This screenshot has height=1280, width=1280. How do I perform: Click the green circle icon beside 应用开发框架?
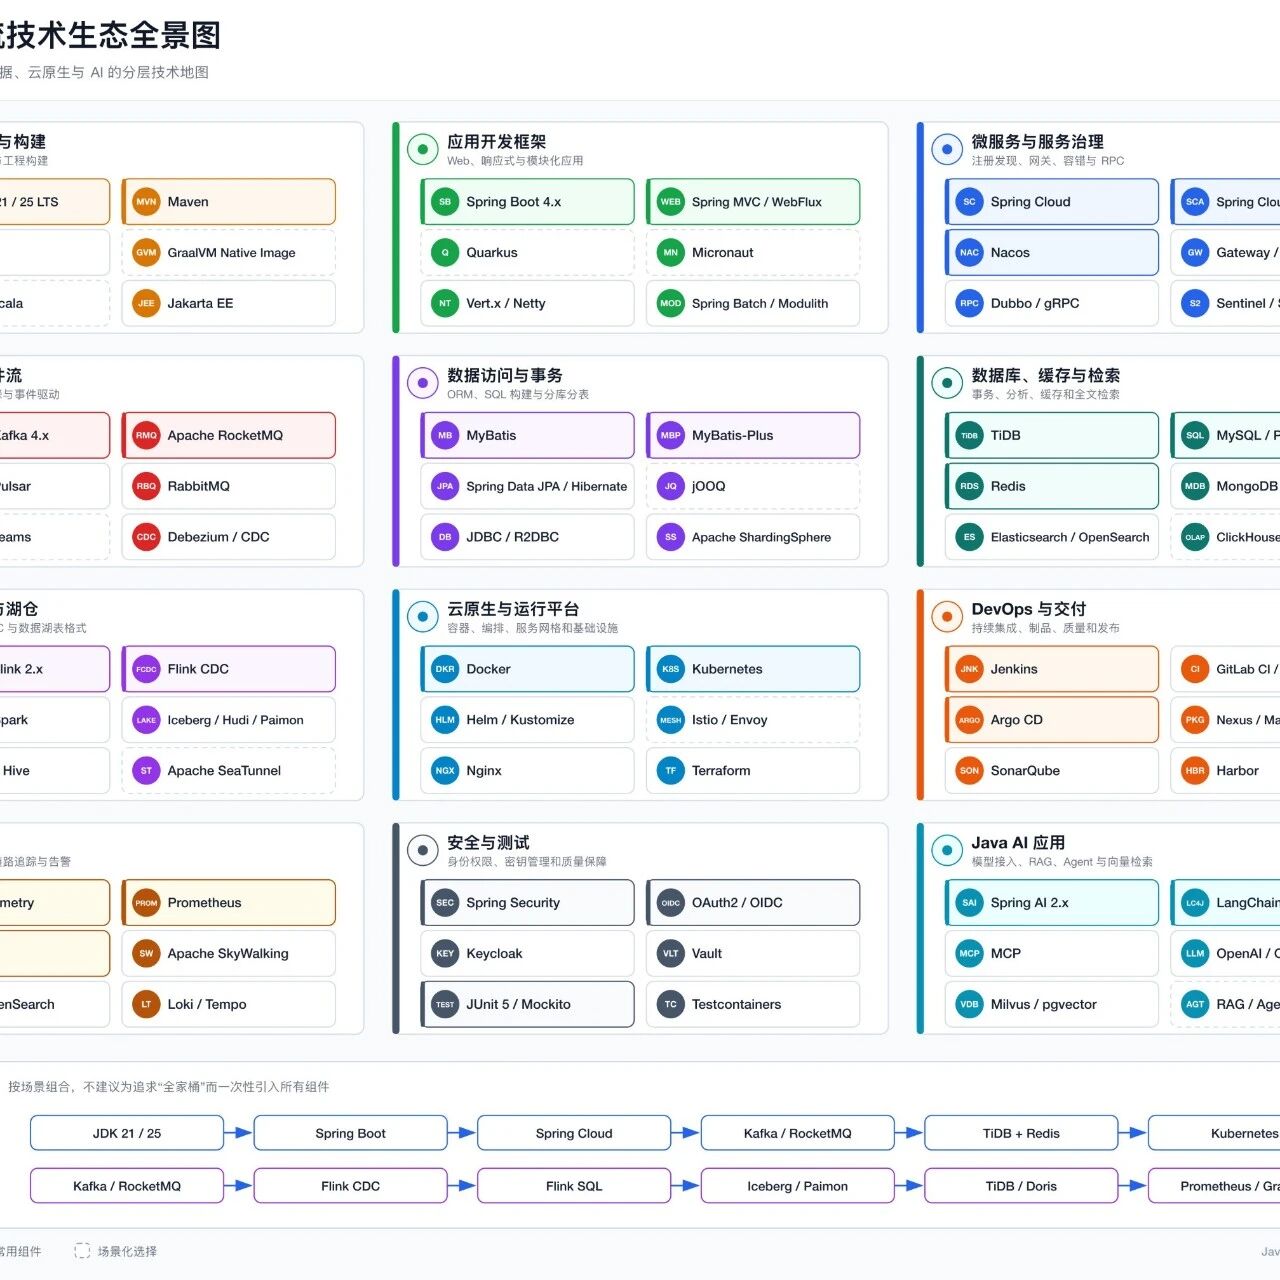(423, 150)
